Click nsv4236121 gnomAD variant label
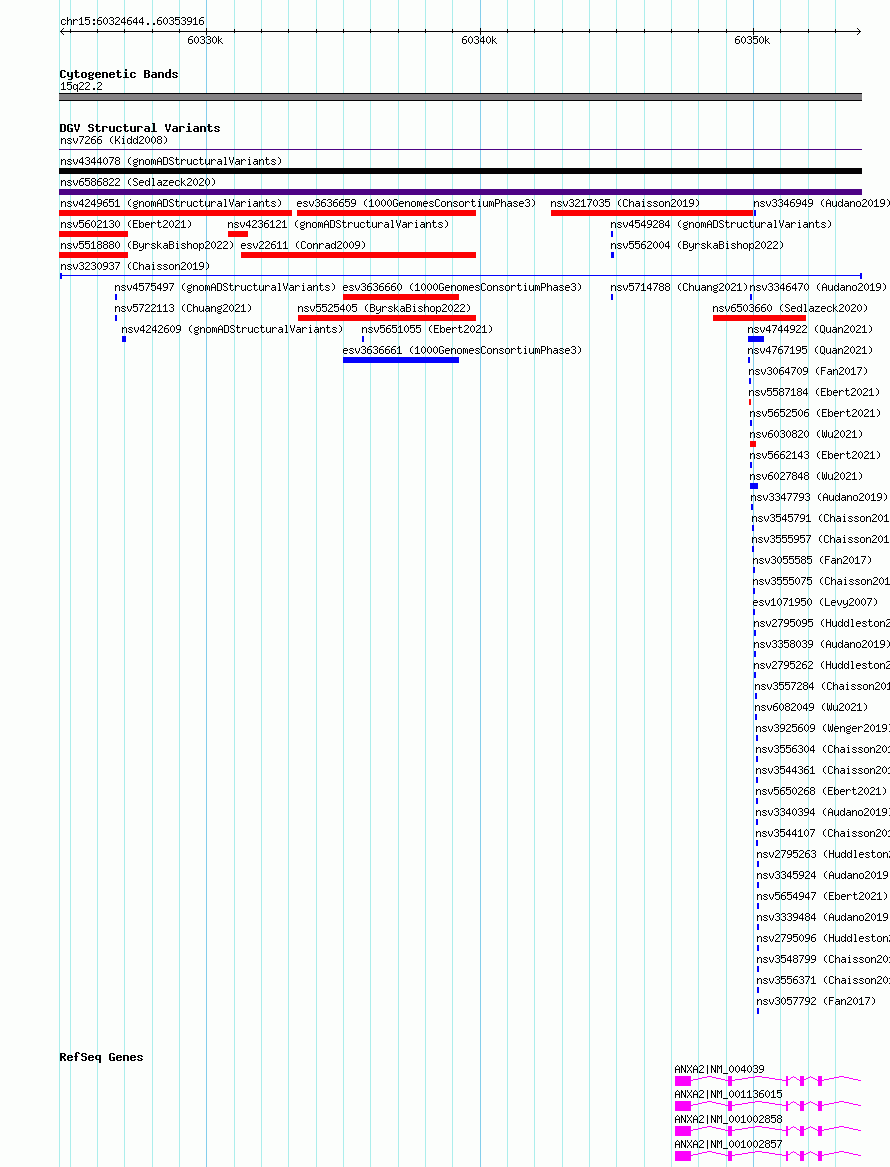This screenshot has width=890, height=1167. point(338,224)
